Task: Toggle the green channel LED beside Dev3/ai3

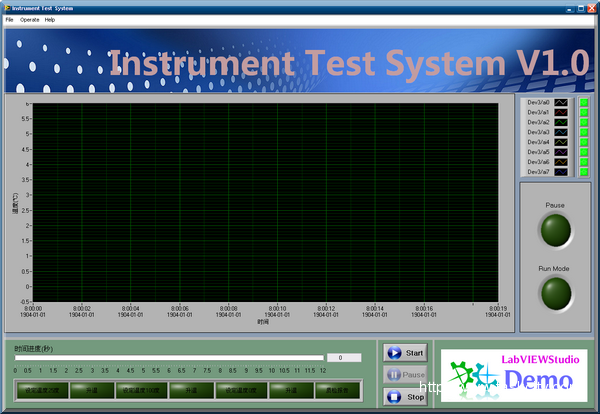Action: click(x=584, y=132)
